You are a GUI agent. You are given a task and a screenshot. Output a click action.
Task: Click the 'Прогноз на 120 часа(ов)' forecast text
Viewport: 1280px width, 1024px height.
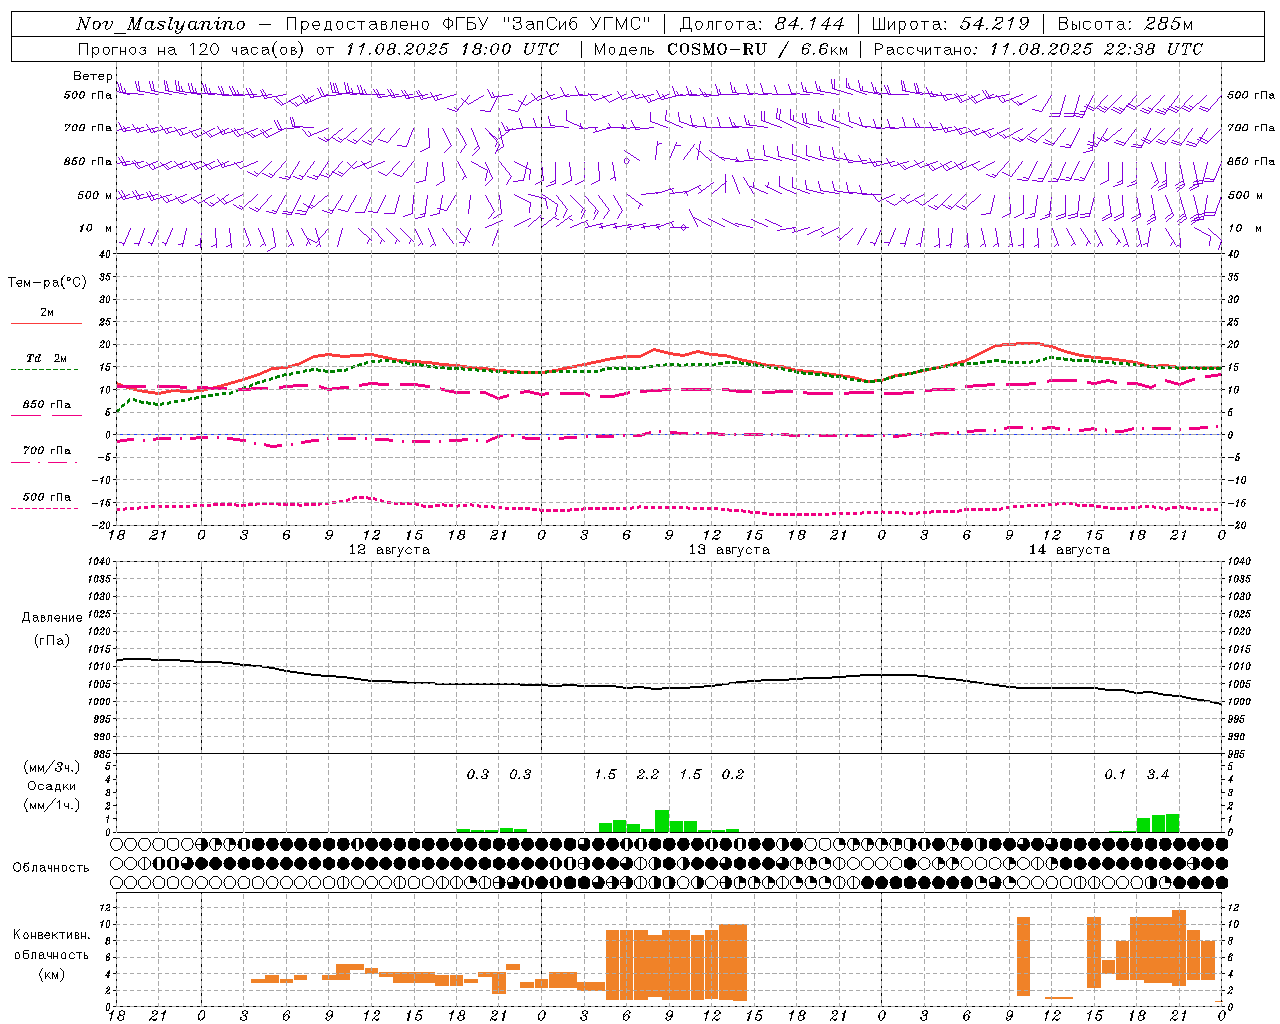click(192, 49)
